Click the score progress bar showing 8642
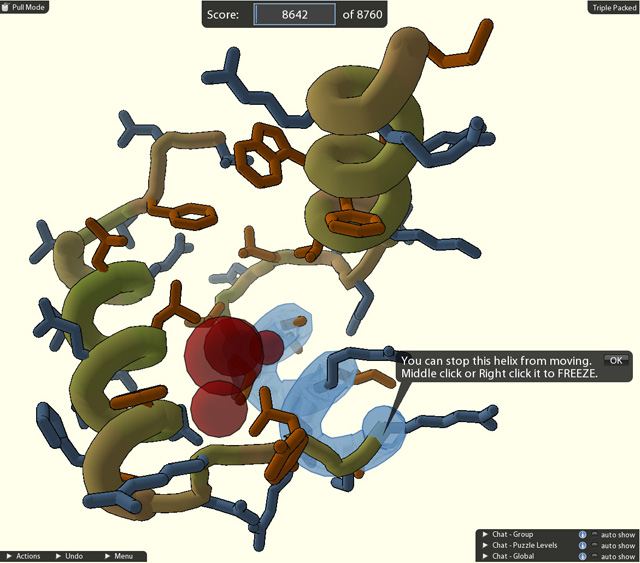Viewport: 640px width, 563px height. pos(294,15)
